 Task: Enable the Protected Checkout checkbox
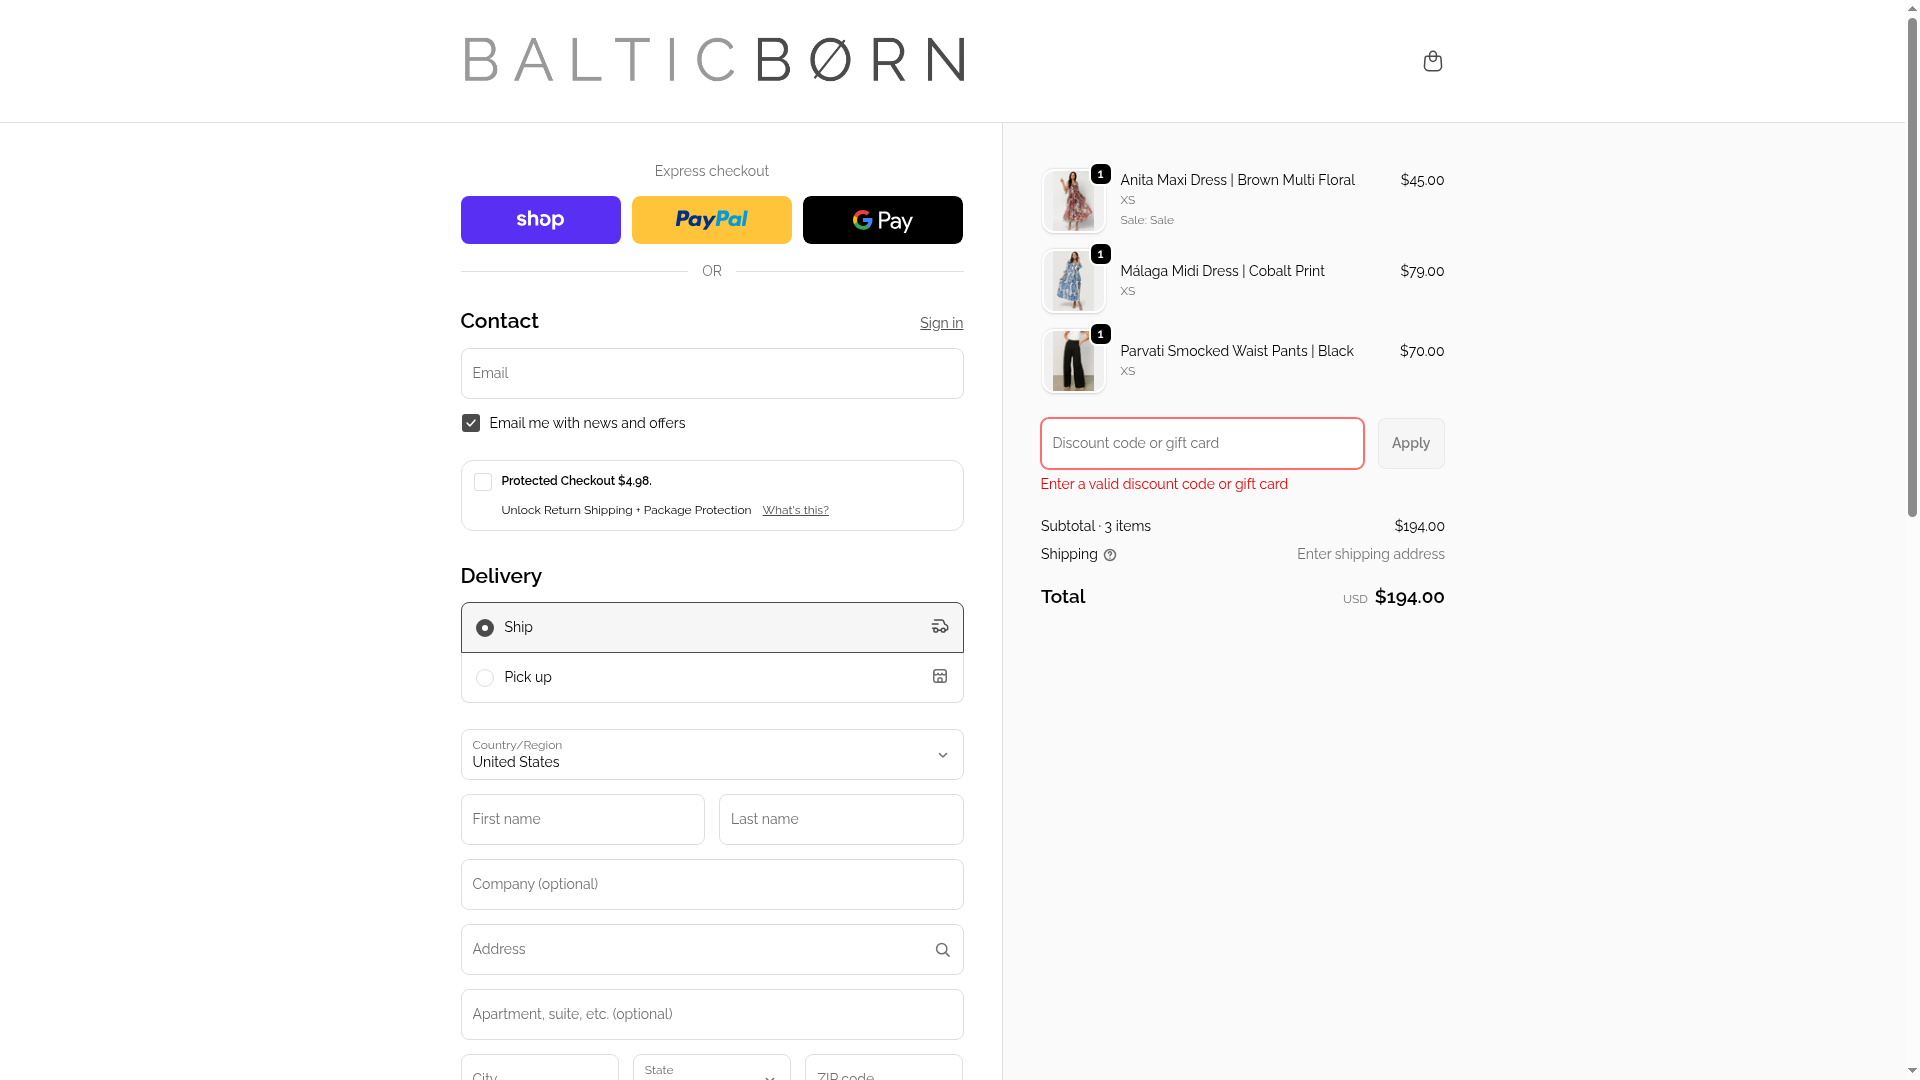[x=483, y=482]
